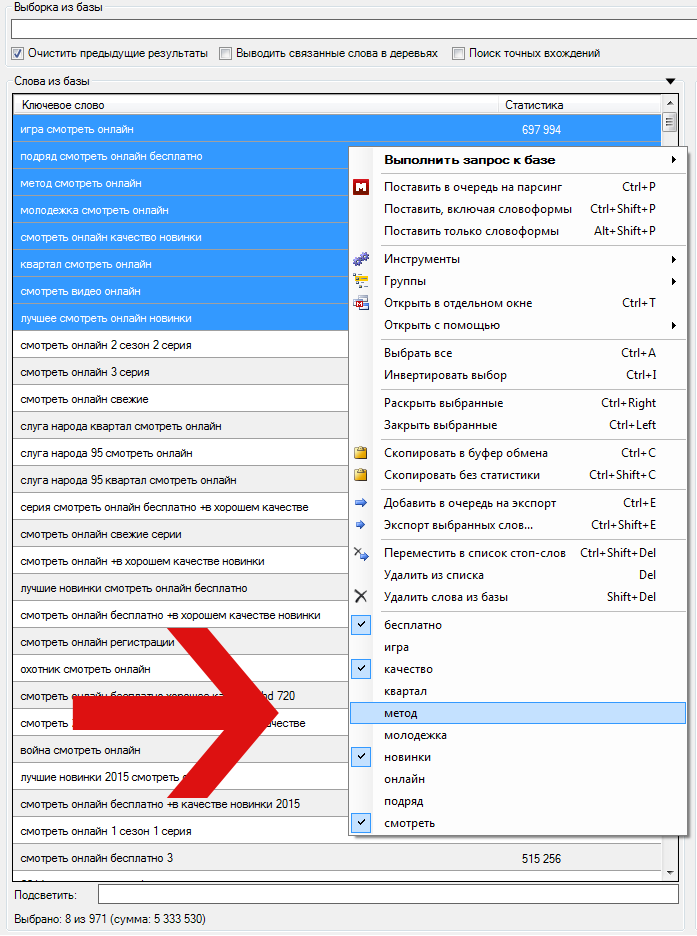Viewport: 697px width, 936px height.
Task: Select row 'смотреть онлайн 1 сезон 1 серия'
Action: point(181,831)
